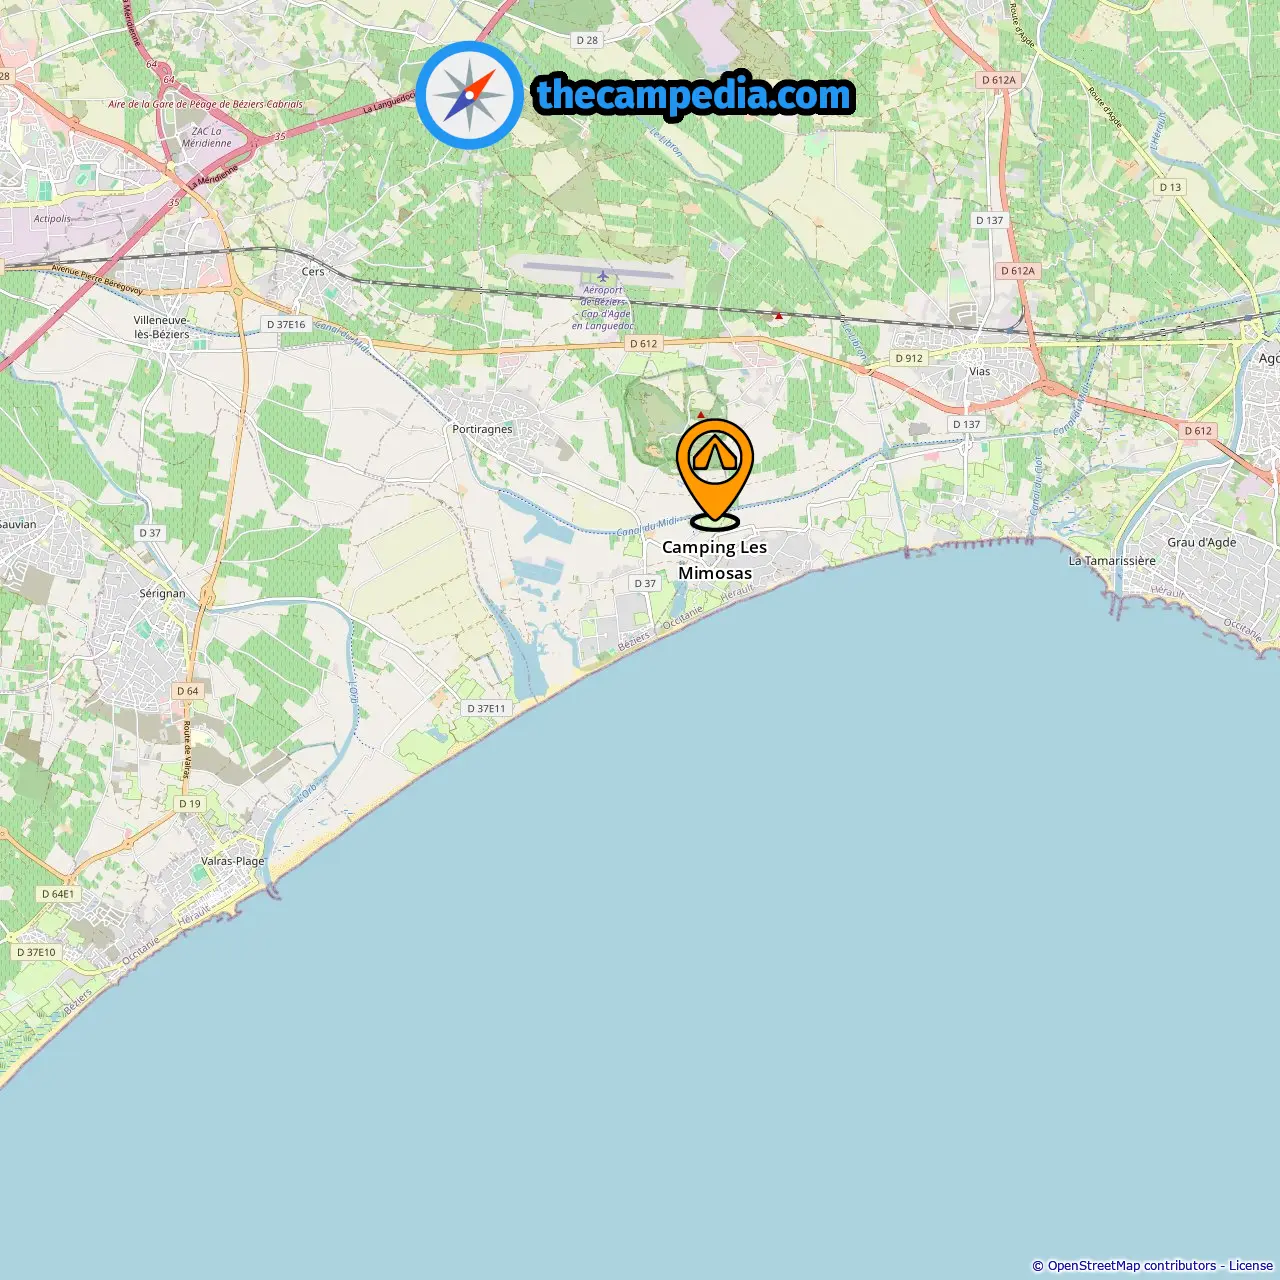Select the Portiragnes town label
Image resolution: width=1280 pixels, height=1280 pixels.
tap(482, 429)
